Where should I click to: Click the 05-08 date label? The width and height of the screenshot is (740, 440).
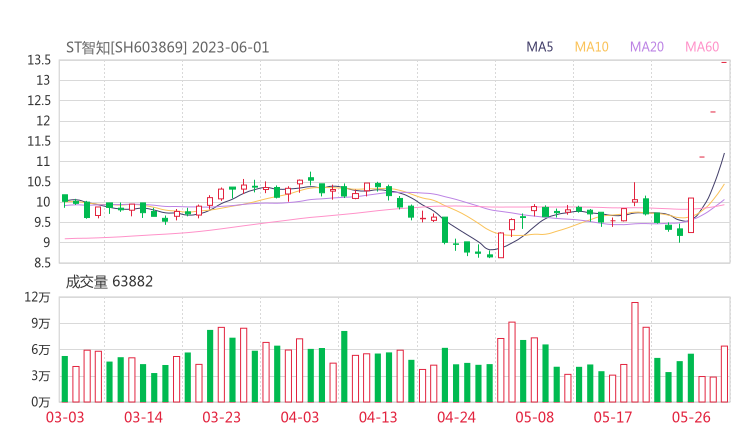[535, 417]
